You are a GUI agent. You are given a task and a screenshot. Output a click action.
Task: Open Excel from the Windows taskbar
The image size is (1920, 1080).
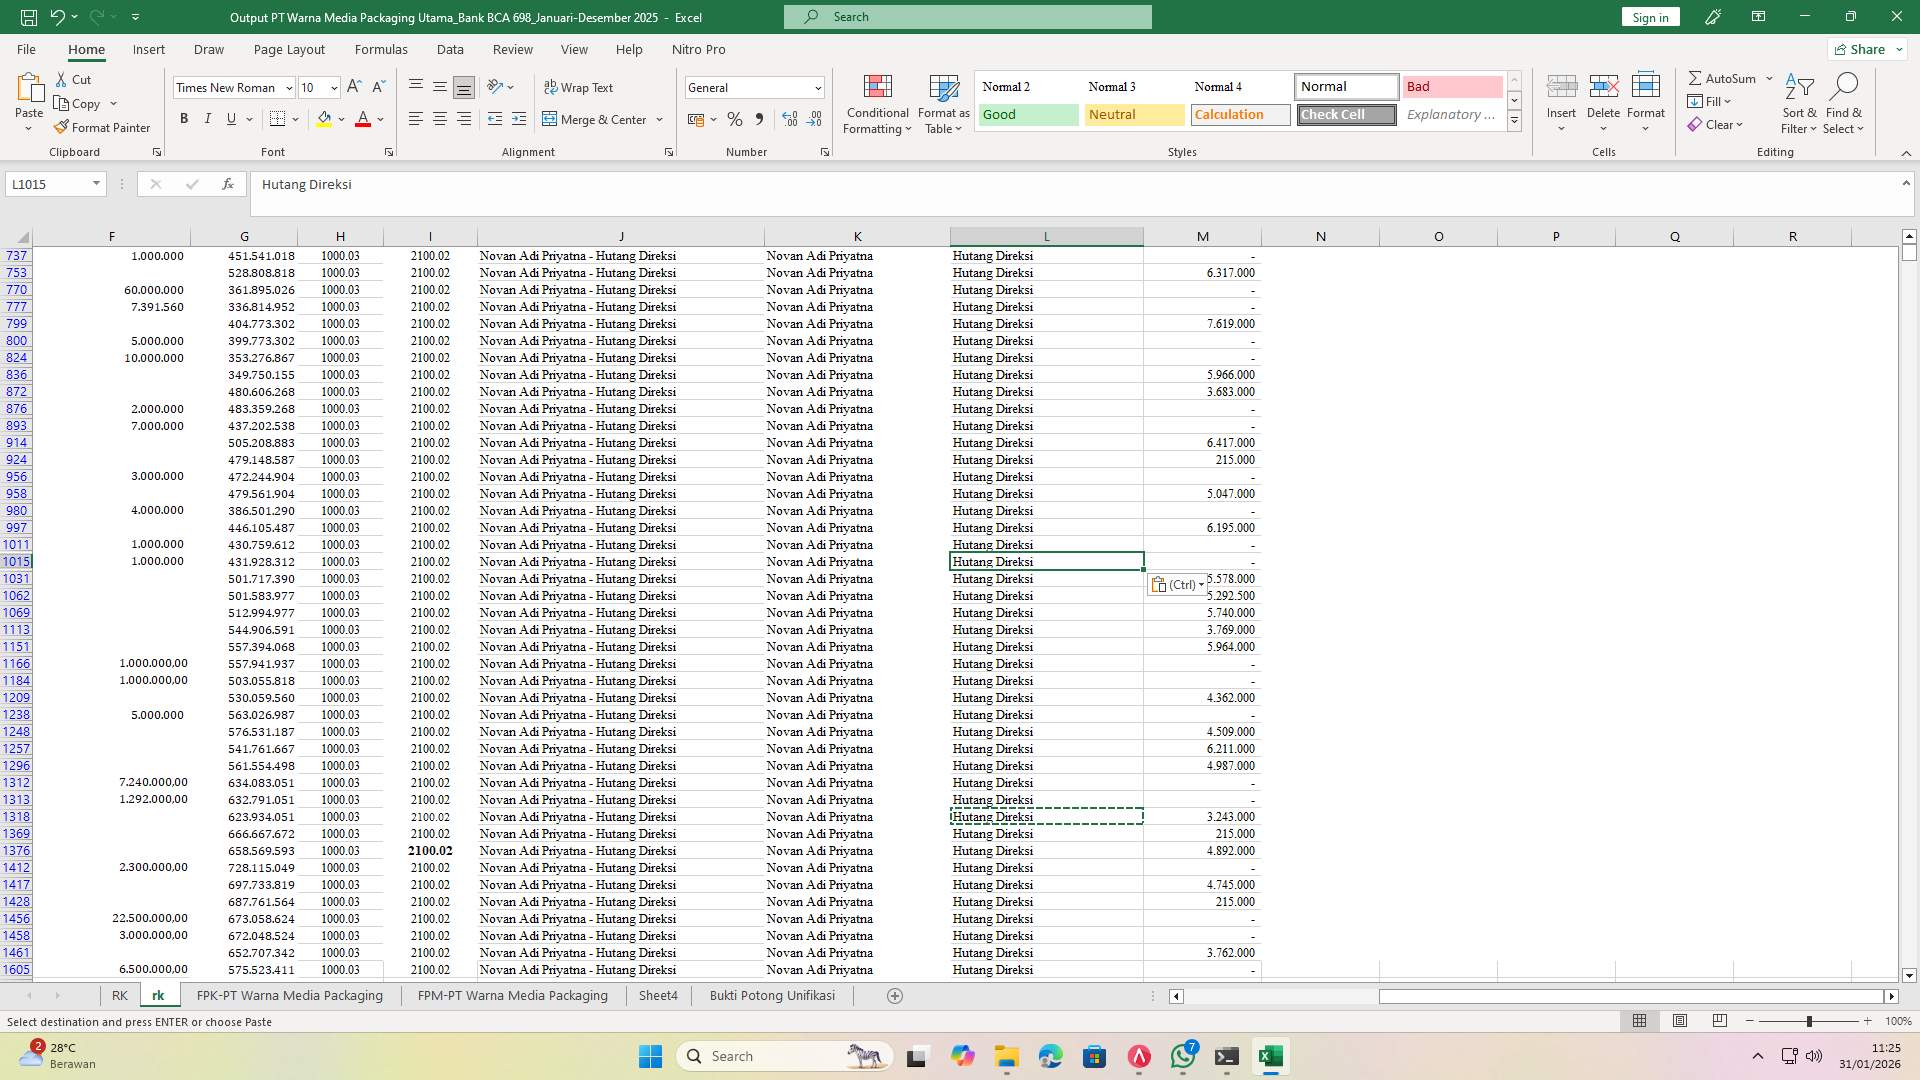coord(1271,1056)
